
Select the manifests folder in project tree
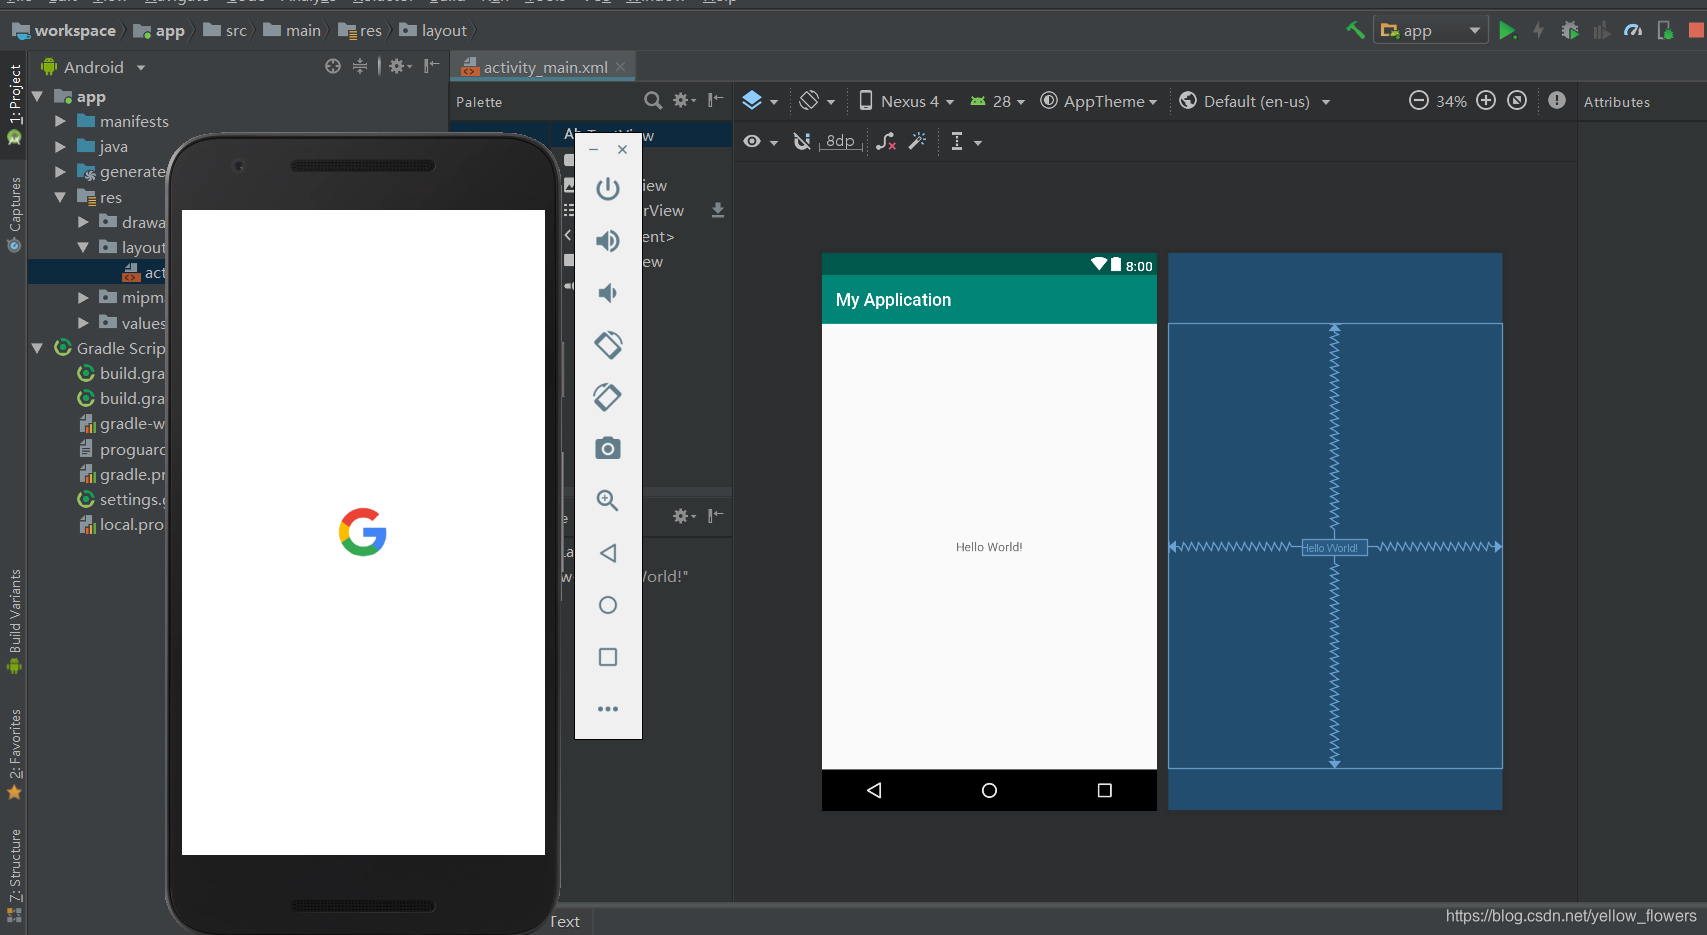click(x=122, y=121)
